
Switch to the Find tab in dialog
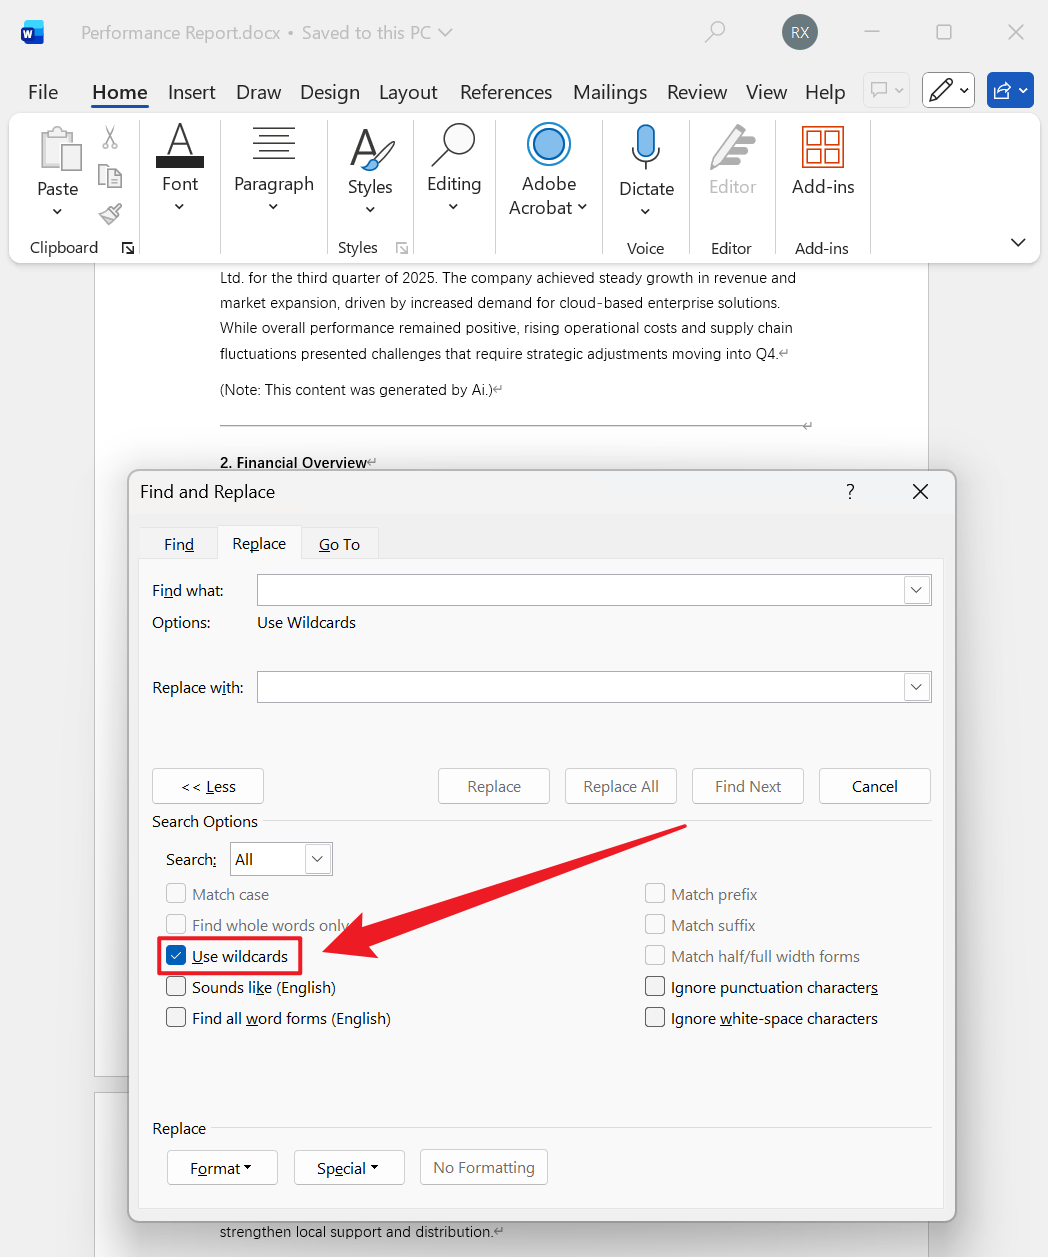pyautogui.click(x=179, y=544)
